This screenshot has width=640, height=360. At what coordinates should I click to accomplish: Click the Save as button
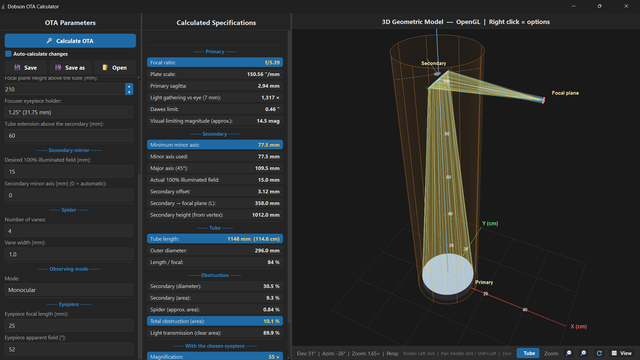(70, 68)
